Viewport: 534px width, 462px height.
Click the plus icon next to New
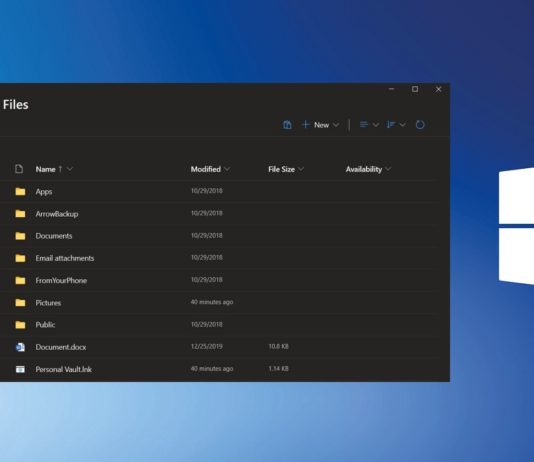(305, 125)
